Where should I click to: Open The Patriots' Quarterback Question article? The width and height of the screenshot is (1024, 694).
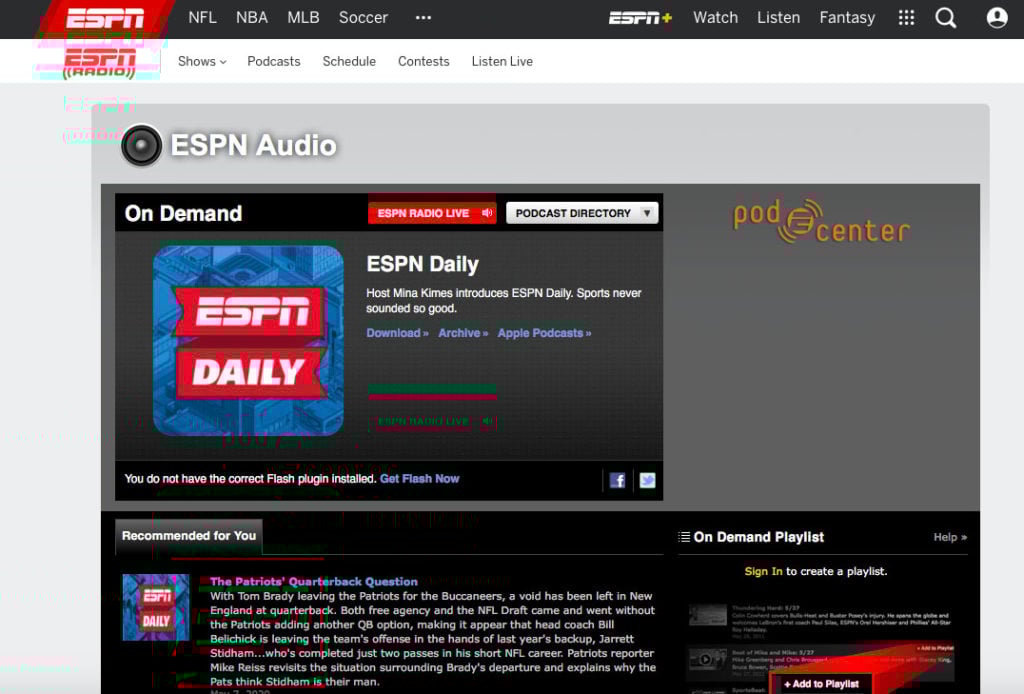tap(313, 582)
